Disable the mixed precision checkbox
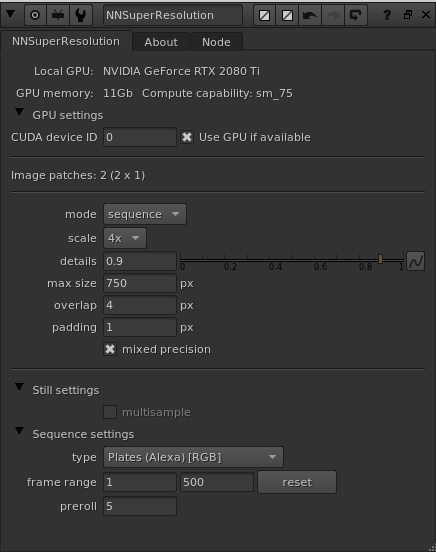Image resolution: width=436 pixels, height=552 pixels. tap(110, 349)
